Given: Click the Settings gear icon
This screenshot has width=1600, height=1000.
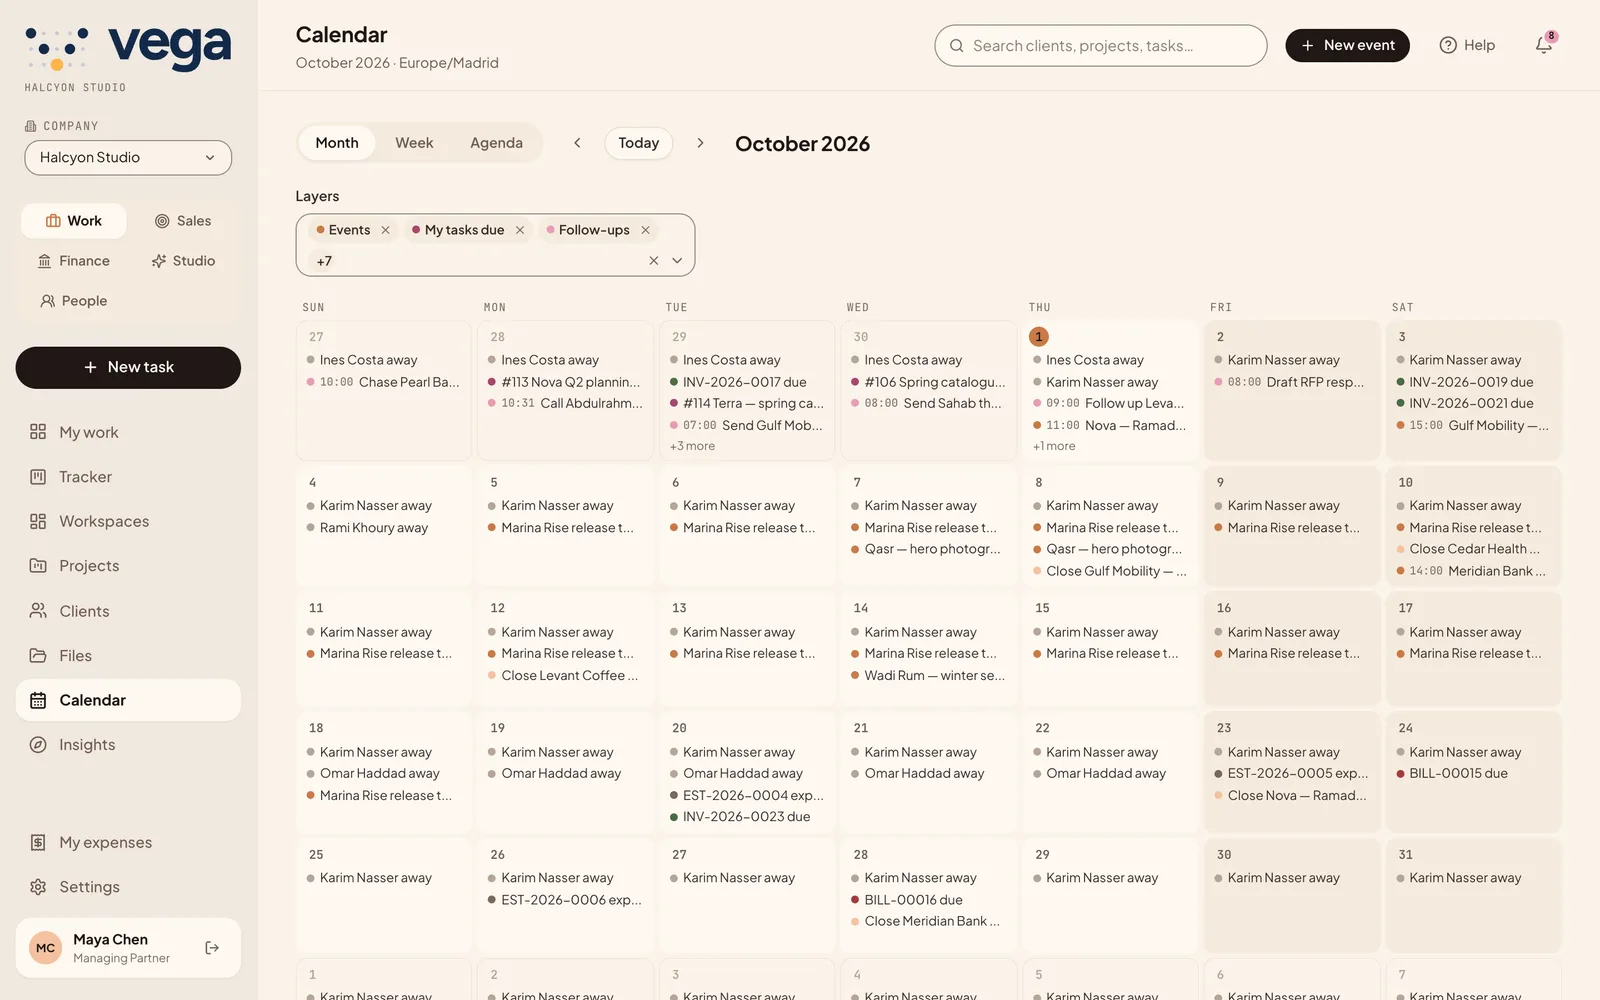Looking at the screenshot, I should tap(38, 887).
